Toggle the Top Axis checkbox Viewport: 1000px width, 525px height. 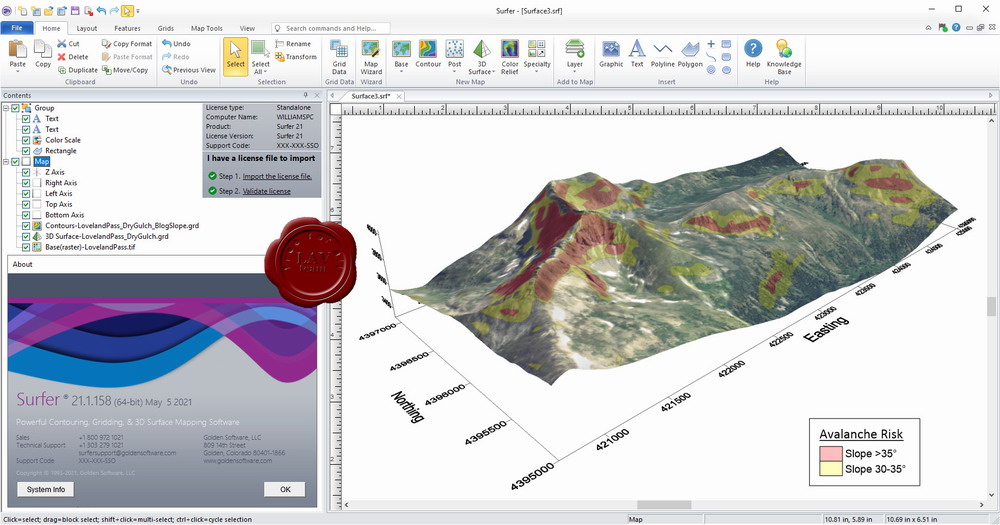coord(26,204)
